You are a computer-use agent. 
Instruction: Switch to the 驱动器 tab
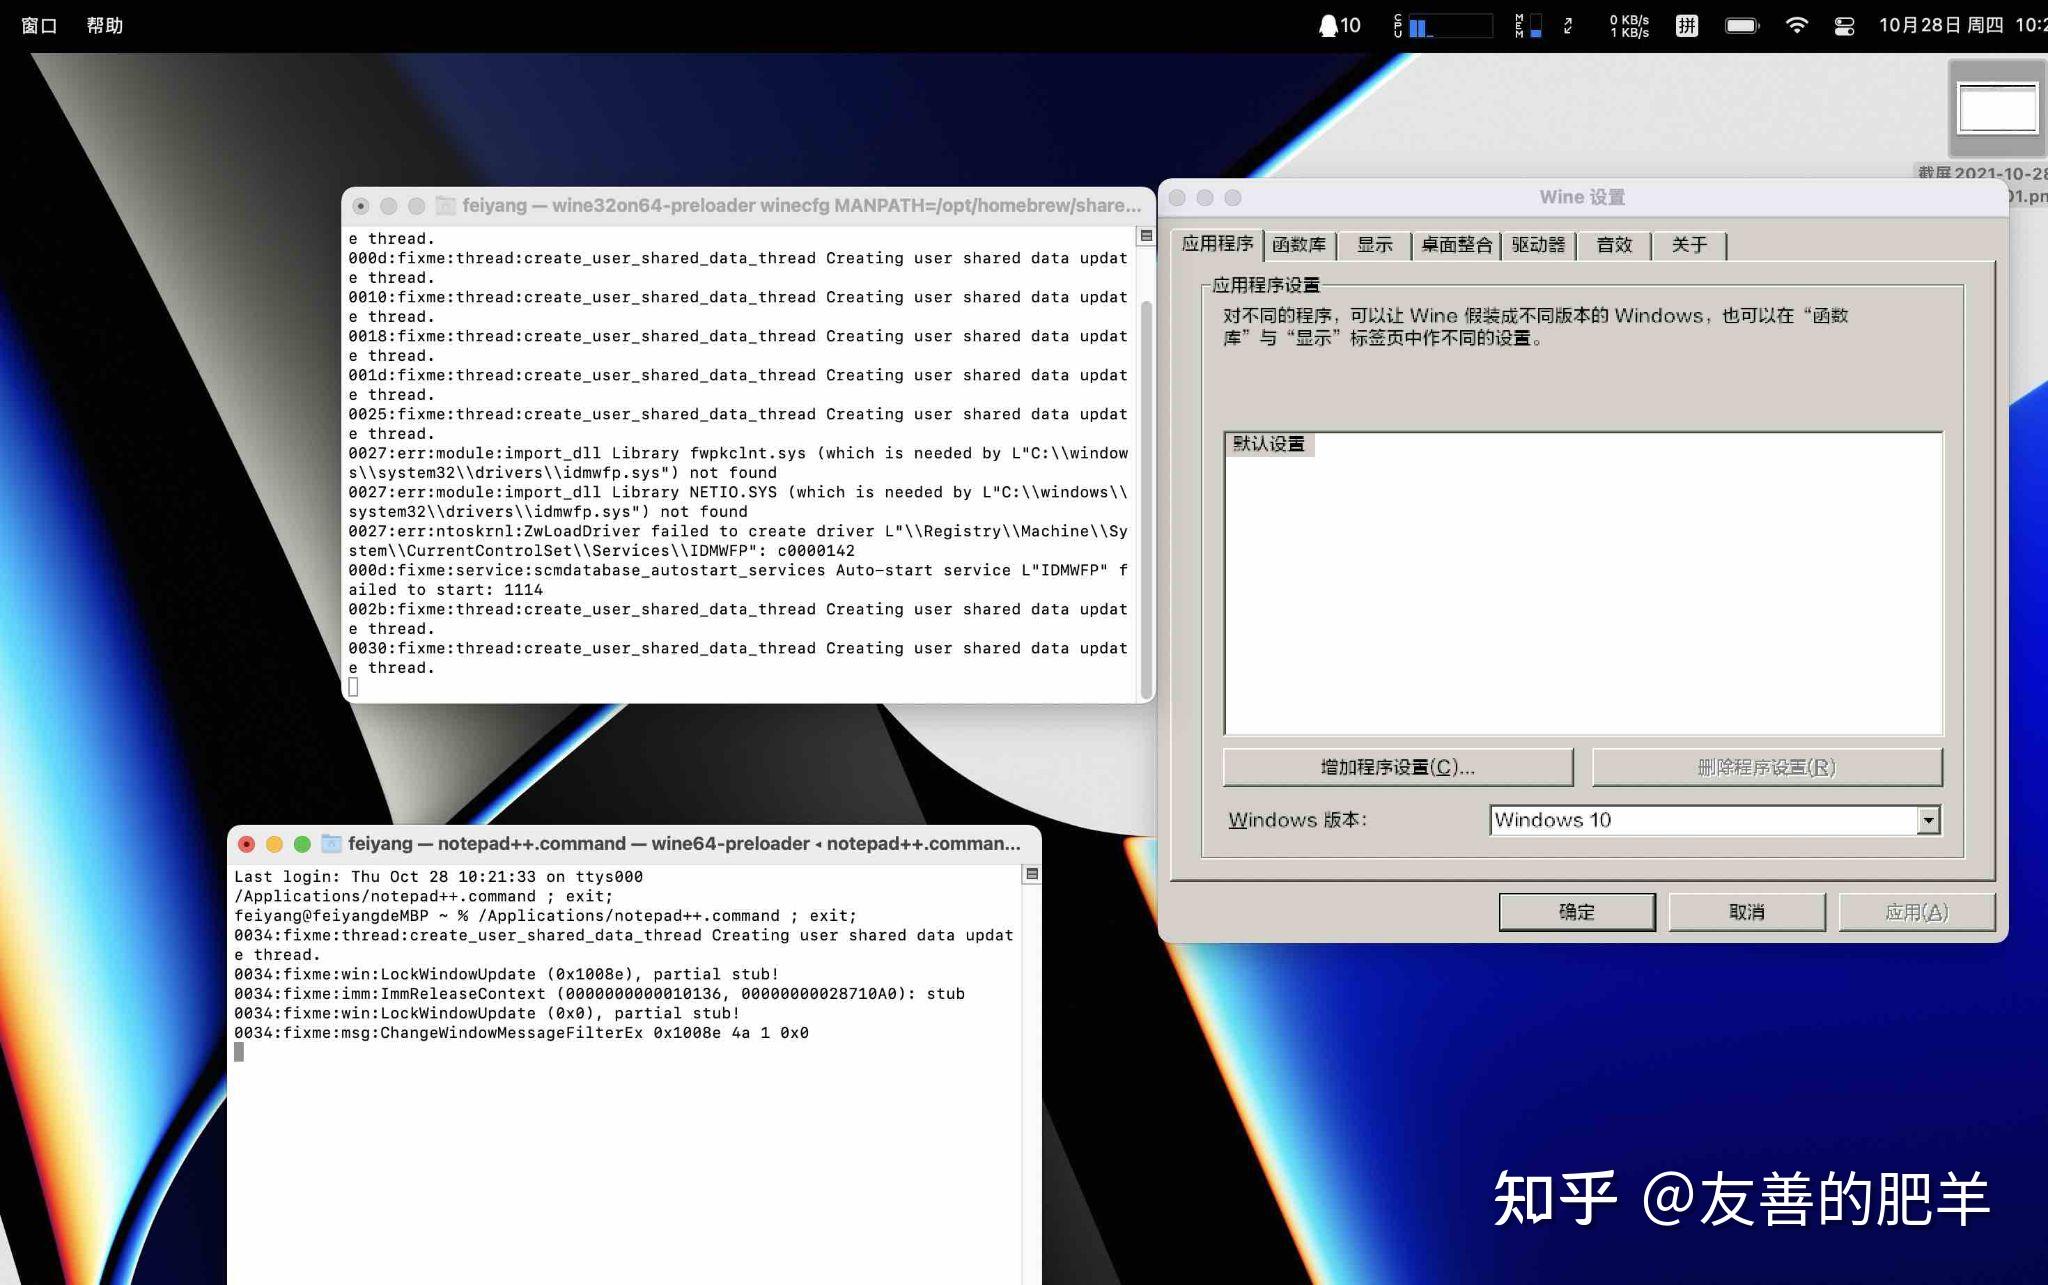click(x=1538, y=245)
